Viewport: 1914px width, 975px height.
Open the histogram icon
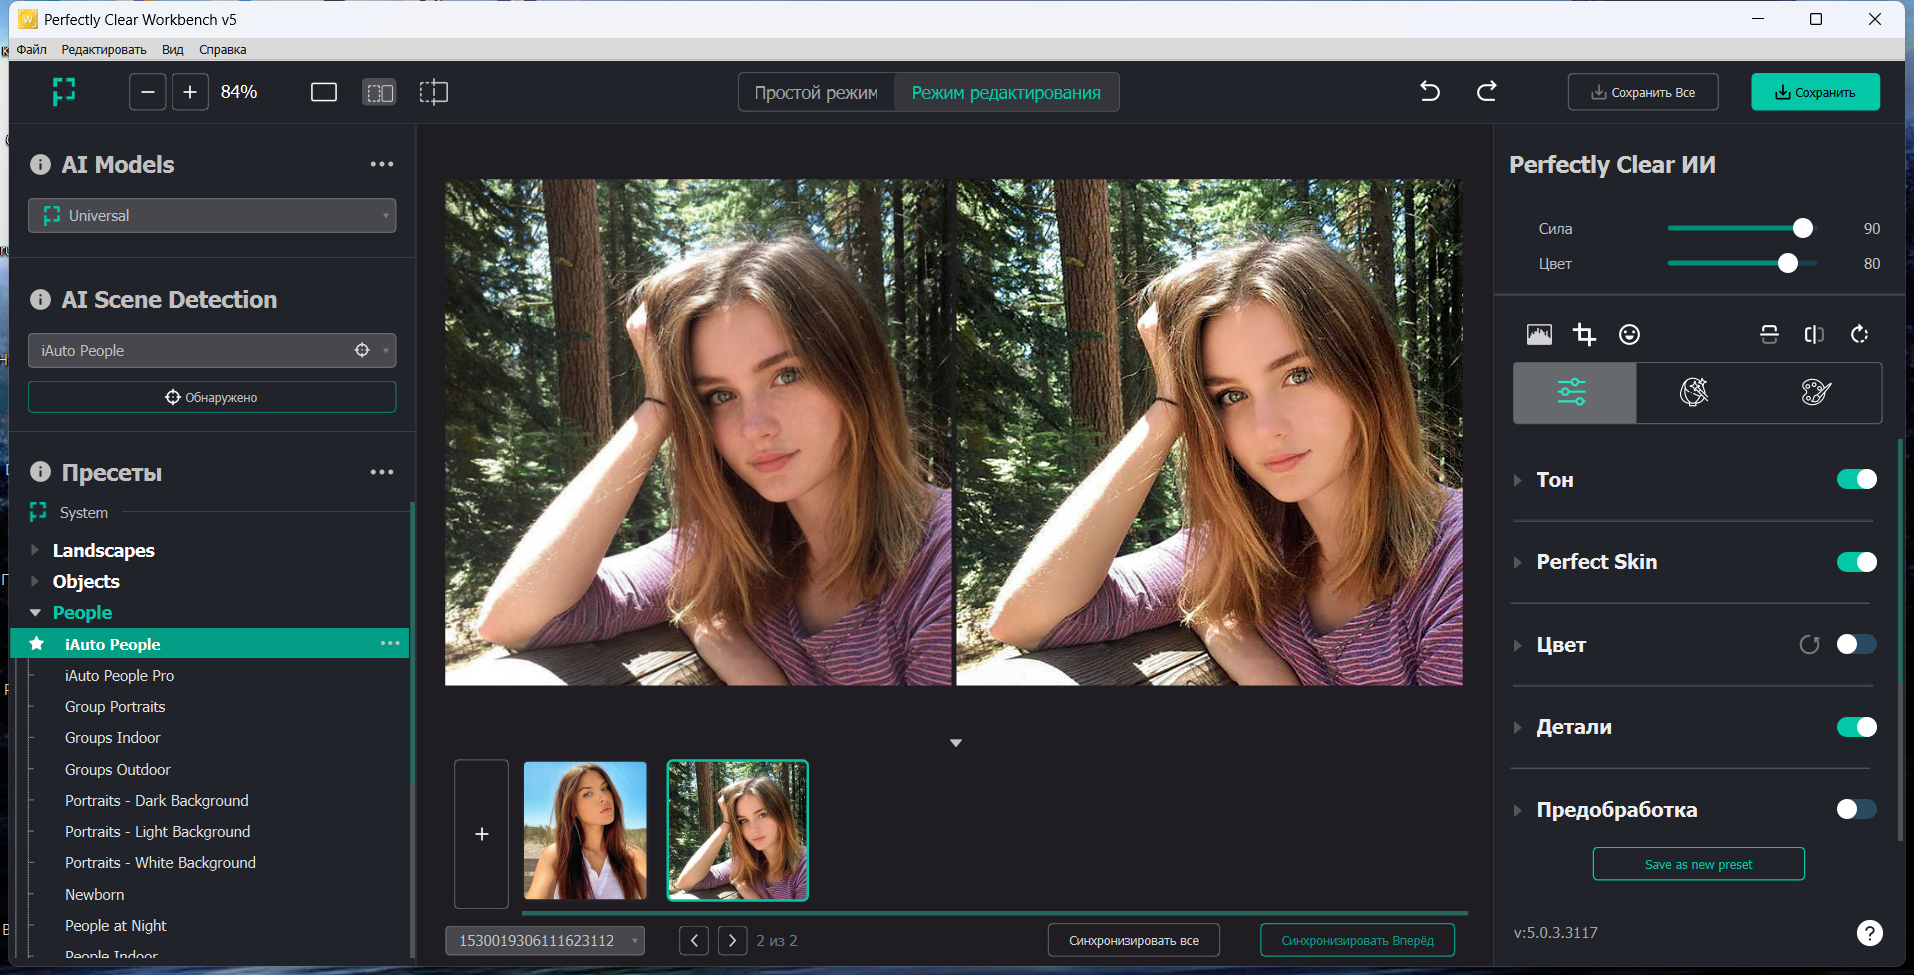pos(1539,334)
